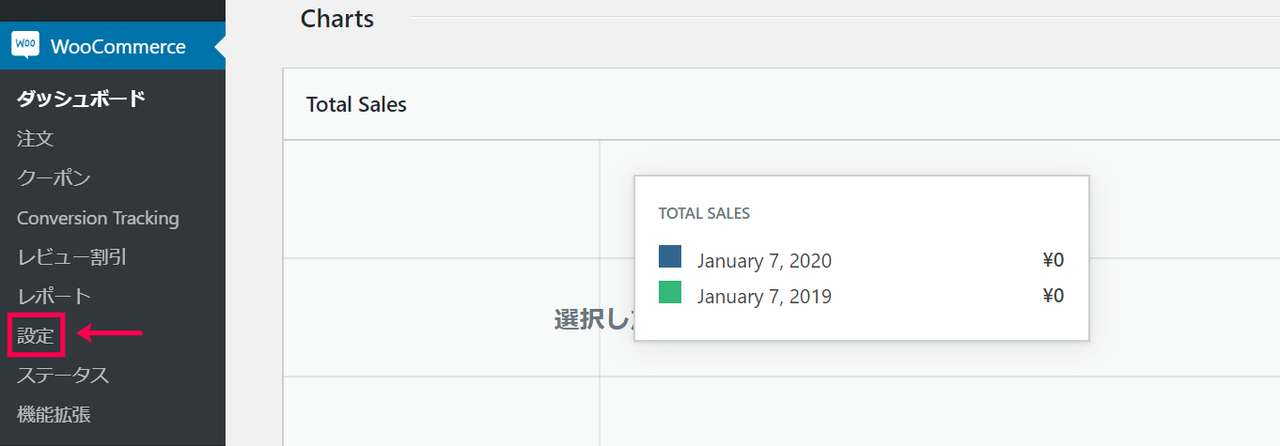Click the Charts section heading

337,18
